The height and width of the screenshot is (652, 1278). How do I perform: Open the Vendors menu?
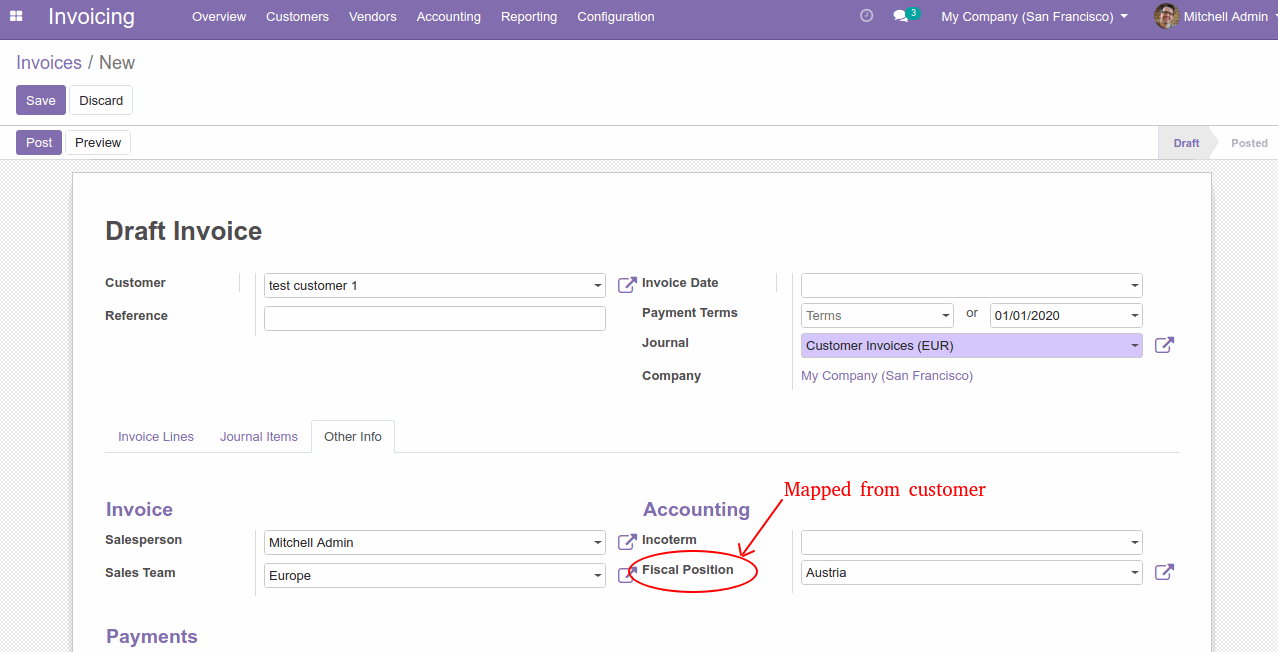pos(373,17)
